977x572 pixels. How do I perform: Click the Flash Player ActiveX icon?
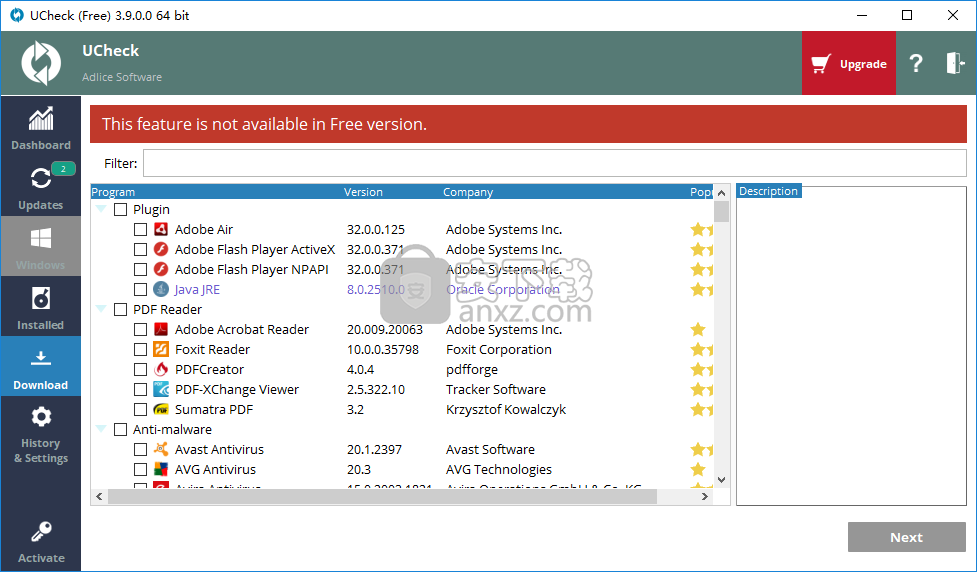click(161, 249)
